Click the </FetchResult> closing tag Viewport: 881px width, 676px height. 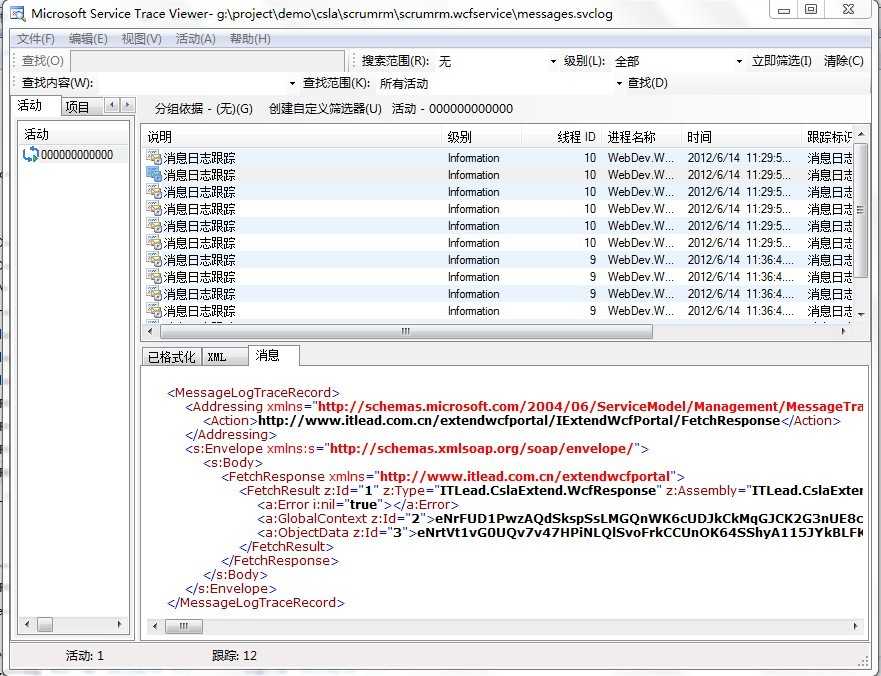coord(287,546)
